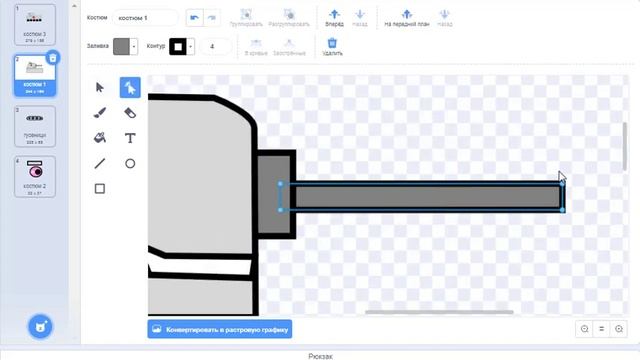This screenshot has width=640, height=360.
Task: Zoom out the canvas
Action: (x=584, y=329)
